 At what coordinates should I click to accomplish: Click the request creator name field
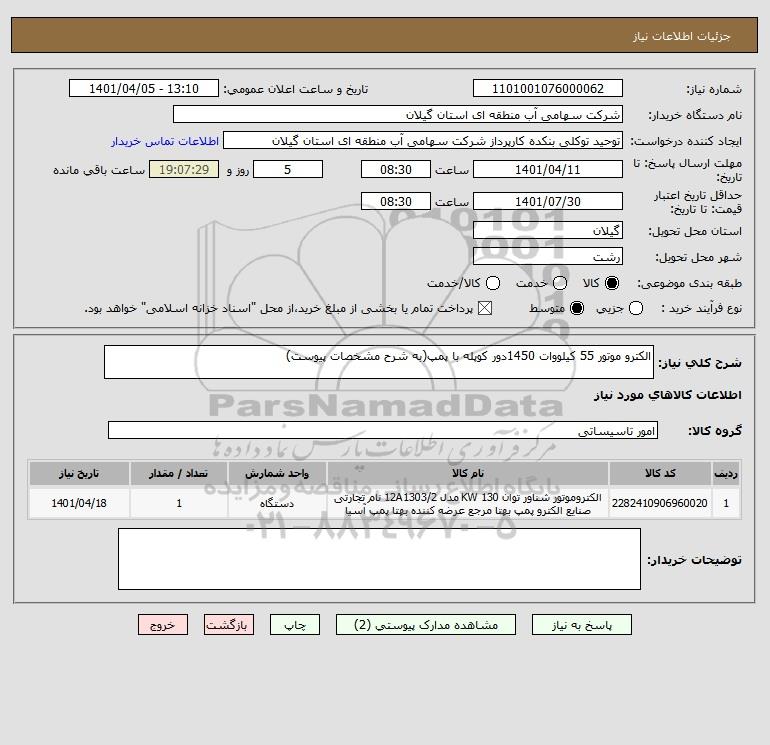423,140
